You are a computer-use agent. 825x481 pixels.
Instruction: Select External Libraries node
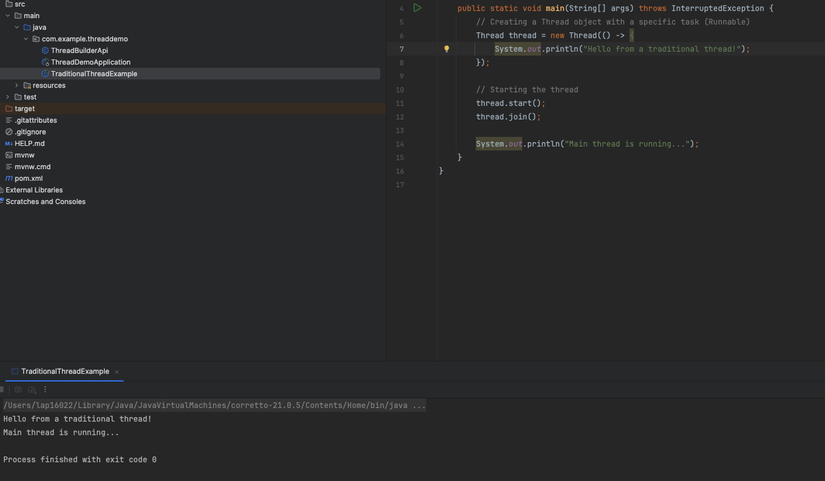34,190
